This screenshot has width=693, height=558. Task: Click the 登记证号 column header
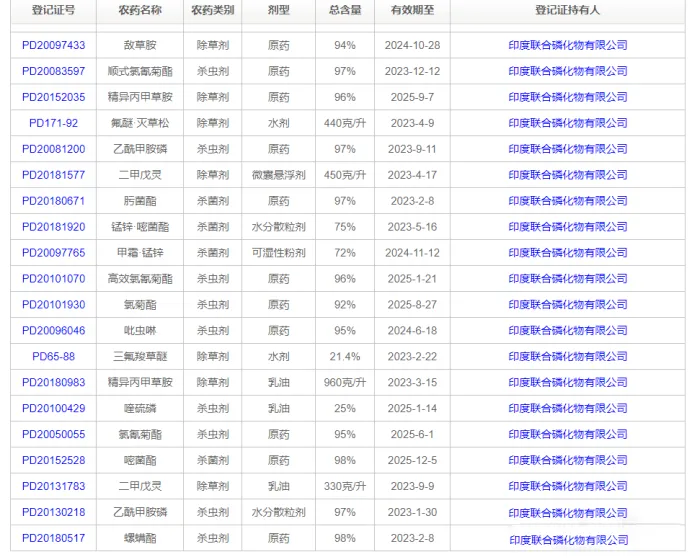point(53,10)
